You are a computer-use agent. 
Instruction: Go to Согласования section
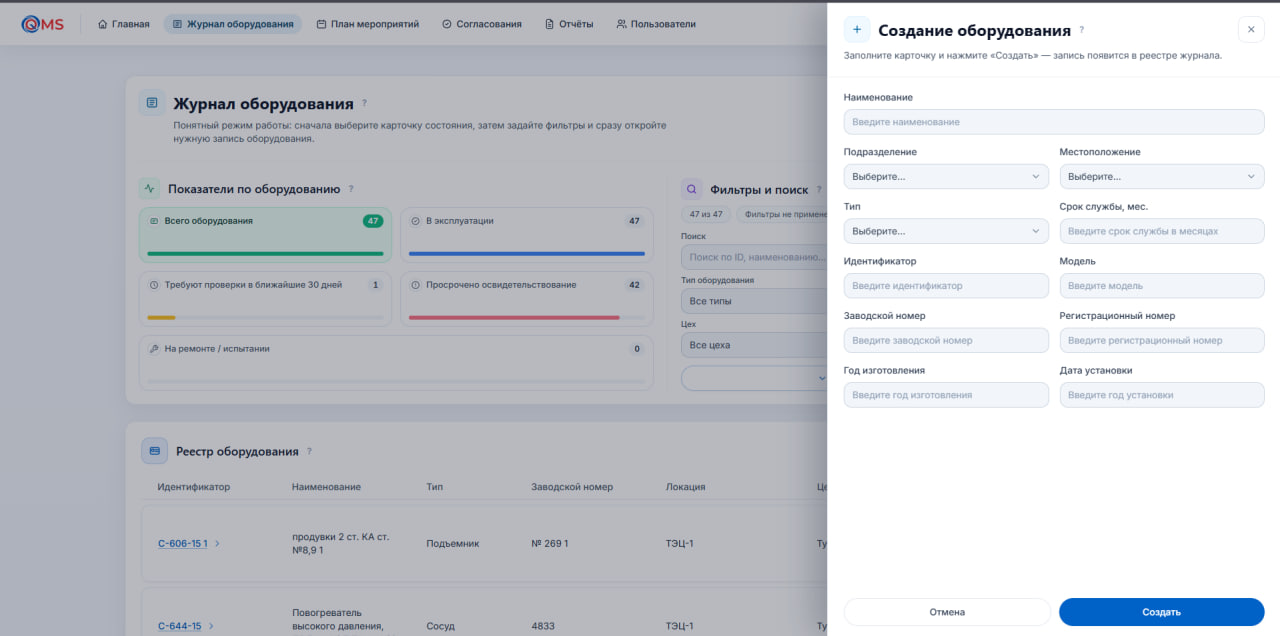pyautogui.click(x=481, y=24)
